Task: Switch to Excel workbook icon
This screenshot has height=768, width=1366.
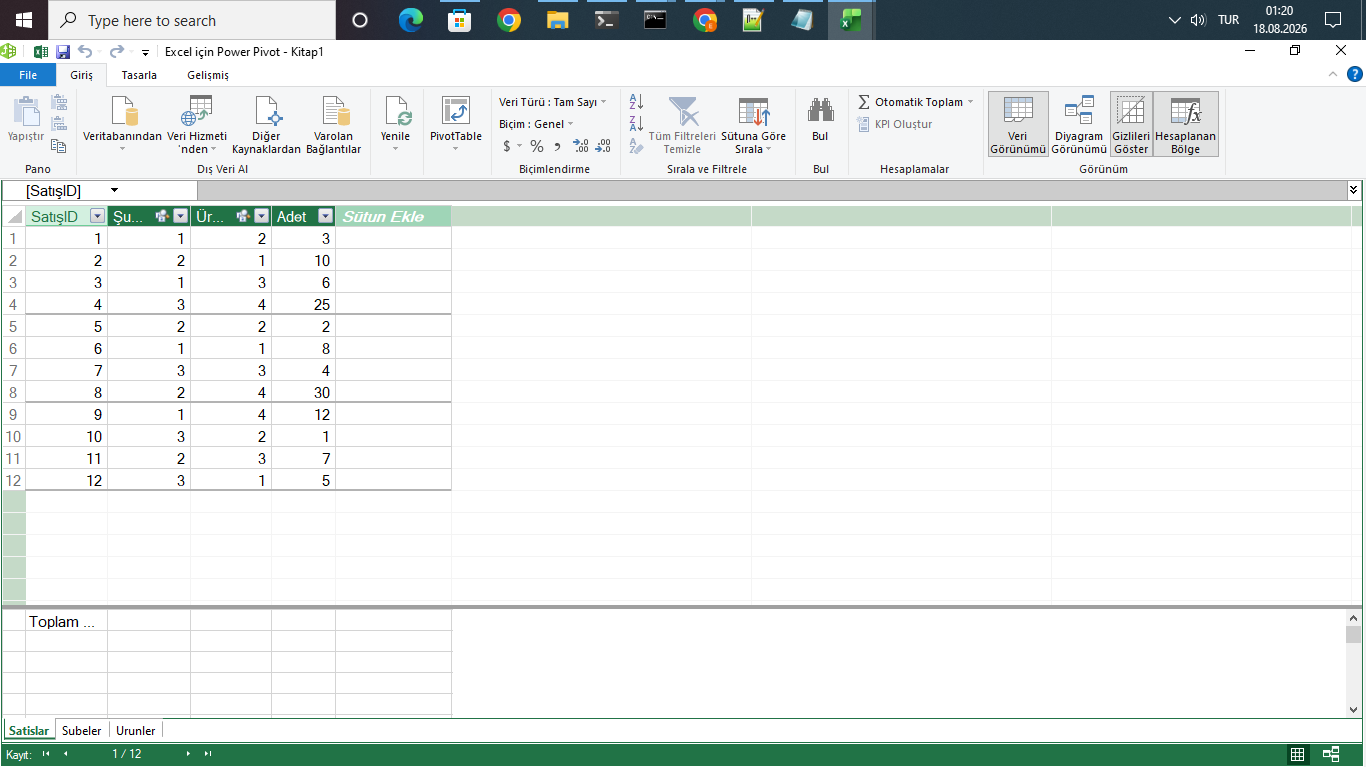Action: click(41, 52)
